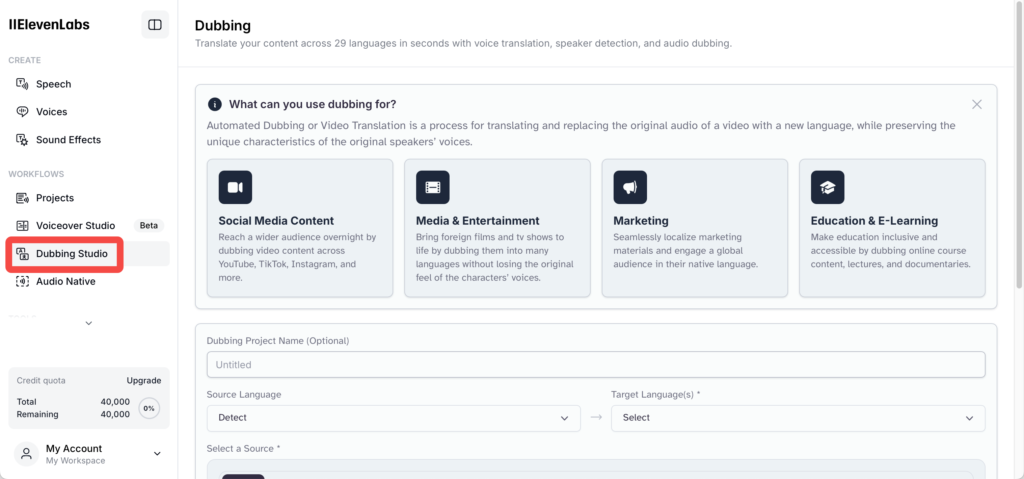
Task: Click the vertical page scrollbar
Action: click(1019, 144)
